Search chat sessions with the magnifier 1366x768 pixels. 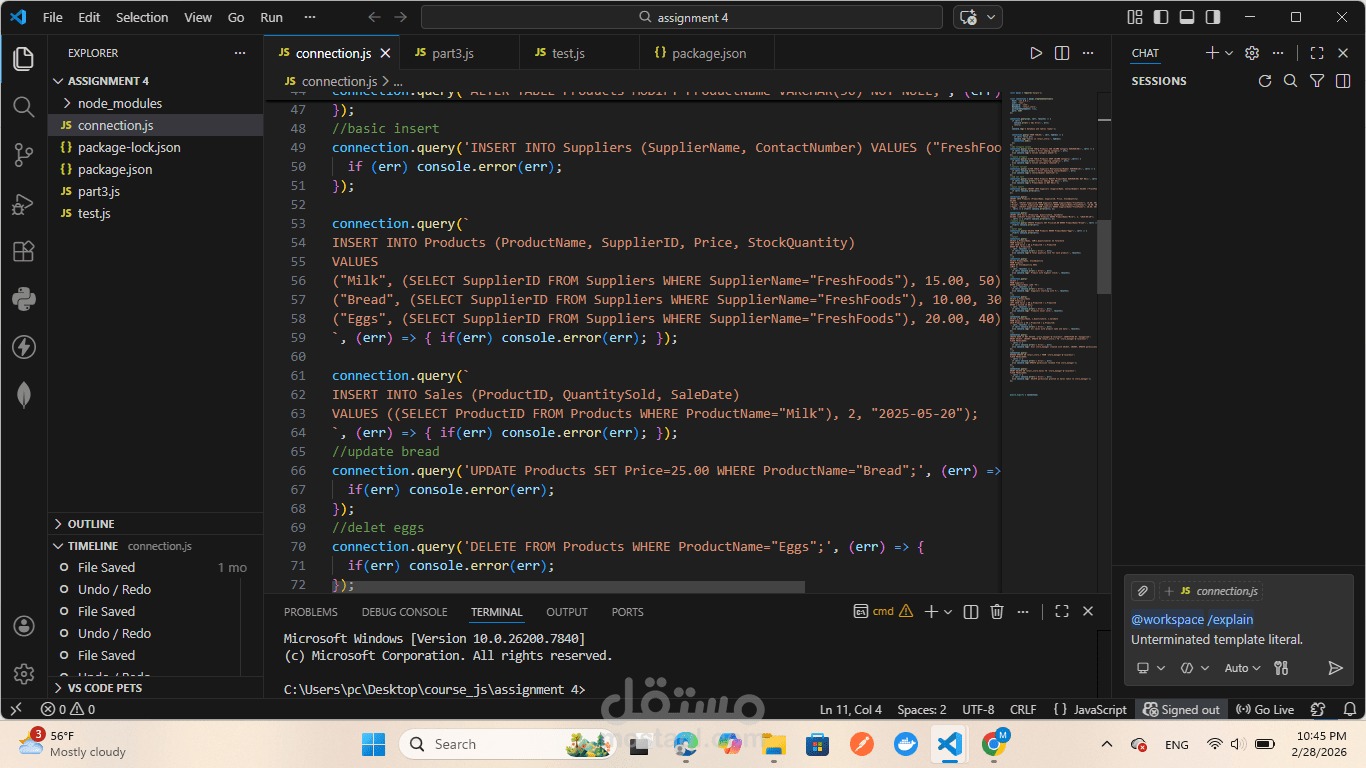(x=1291, y=81)
